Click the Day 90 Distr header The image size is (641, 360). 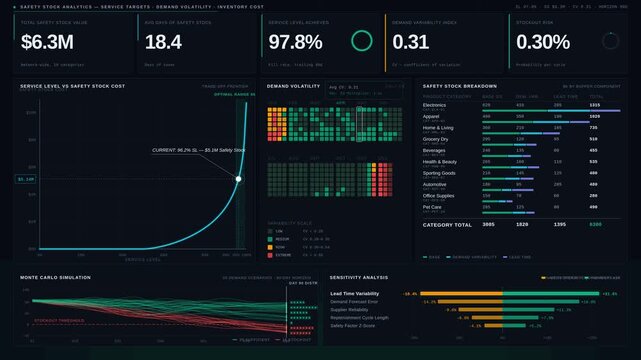[x=303, y=283]
